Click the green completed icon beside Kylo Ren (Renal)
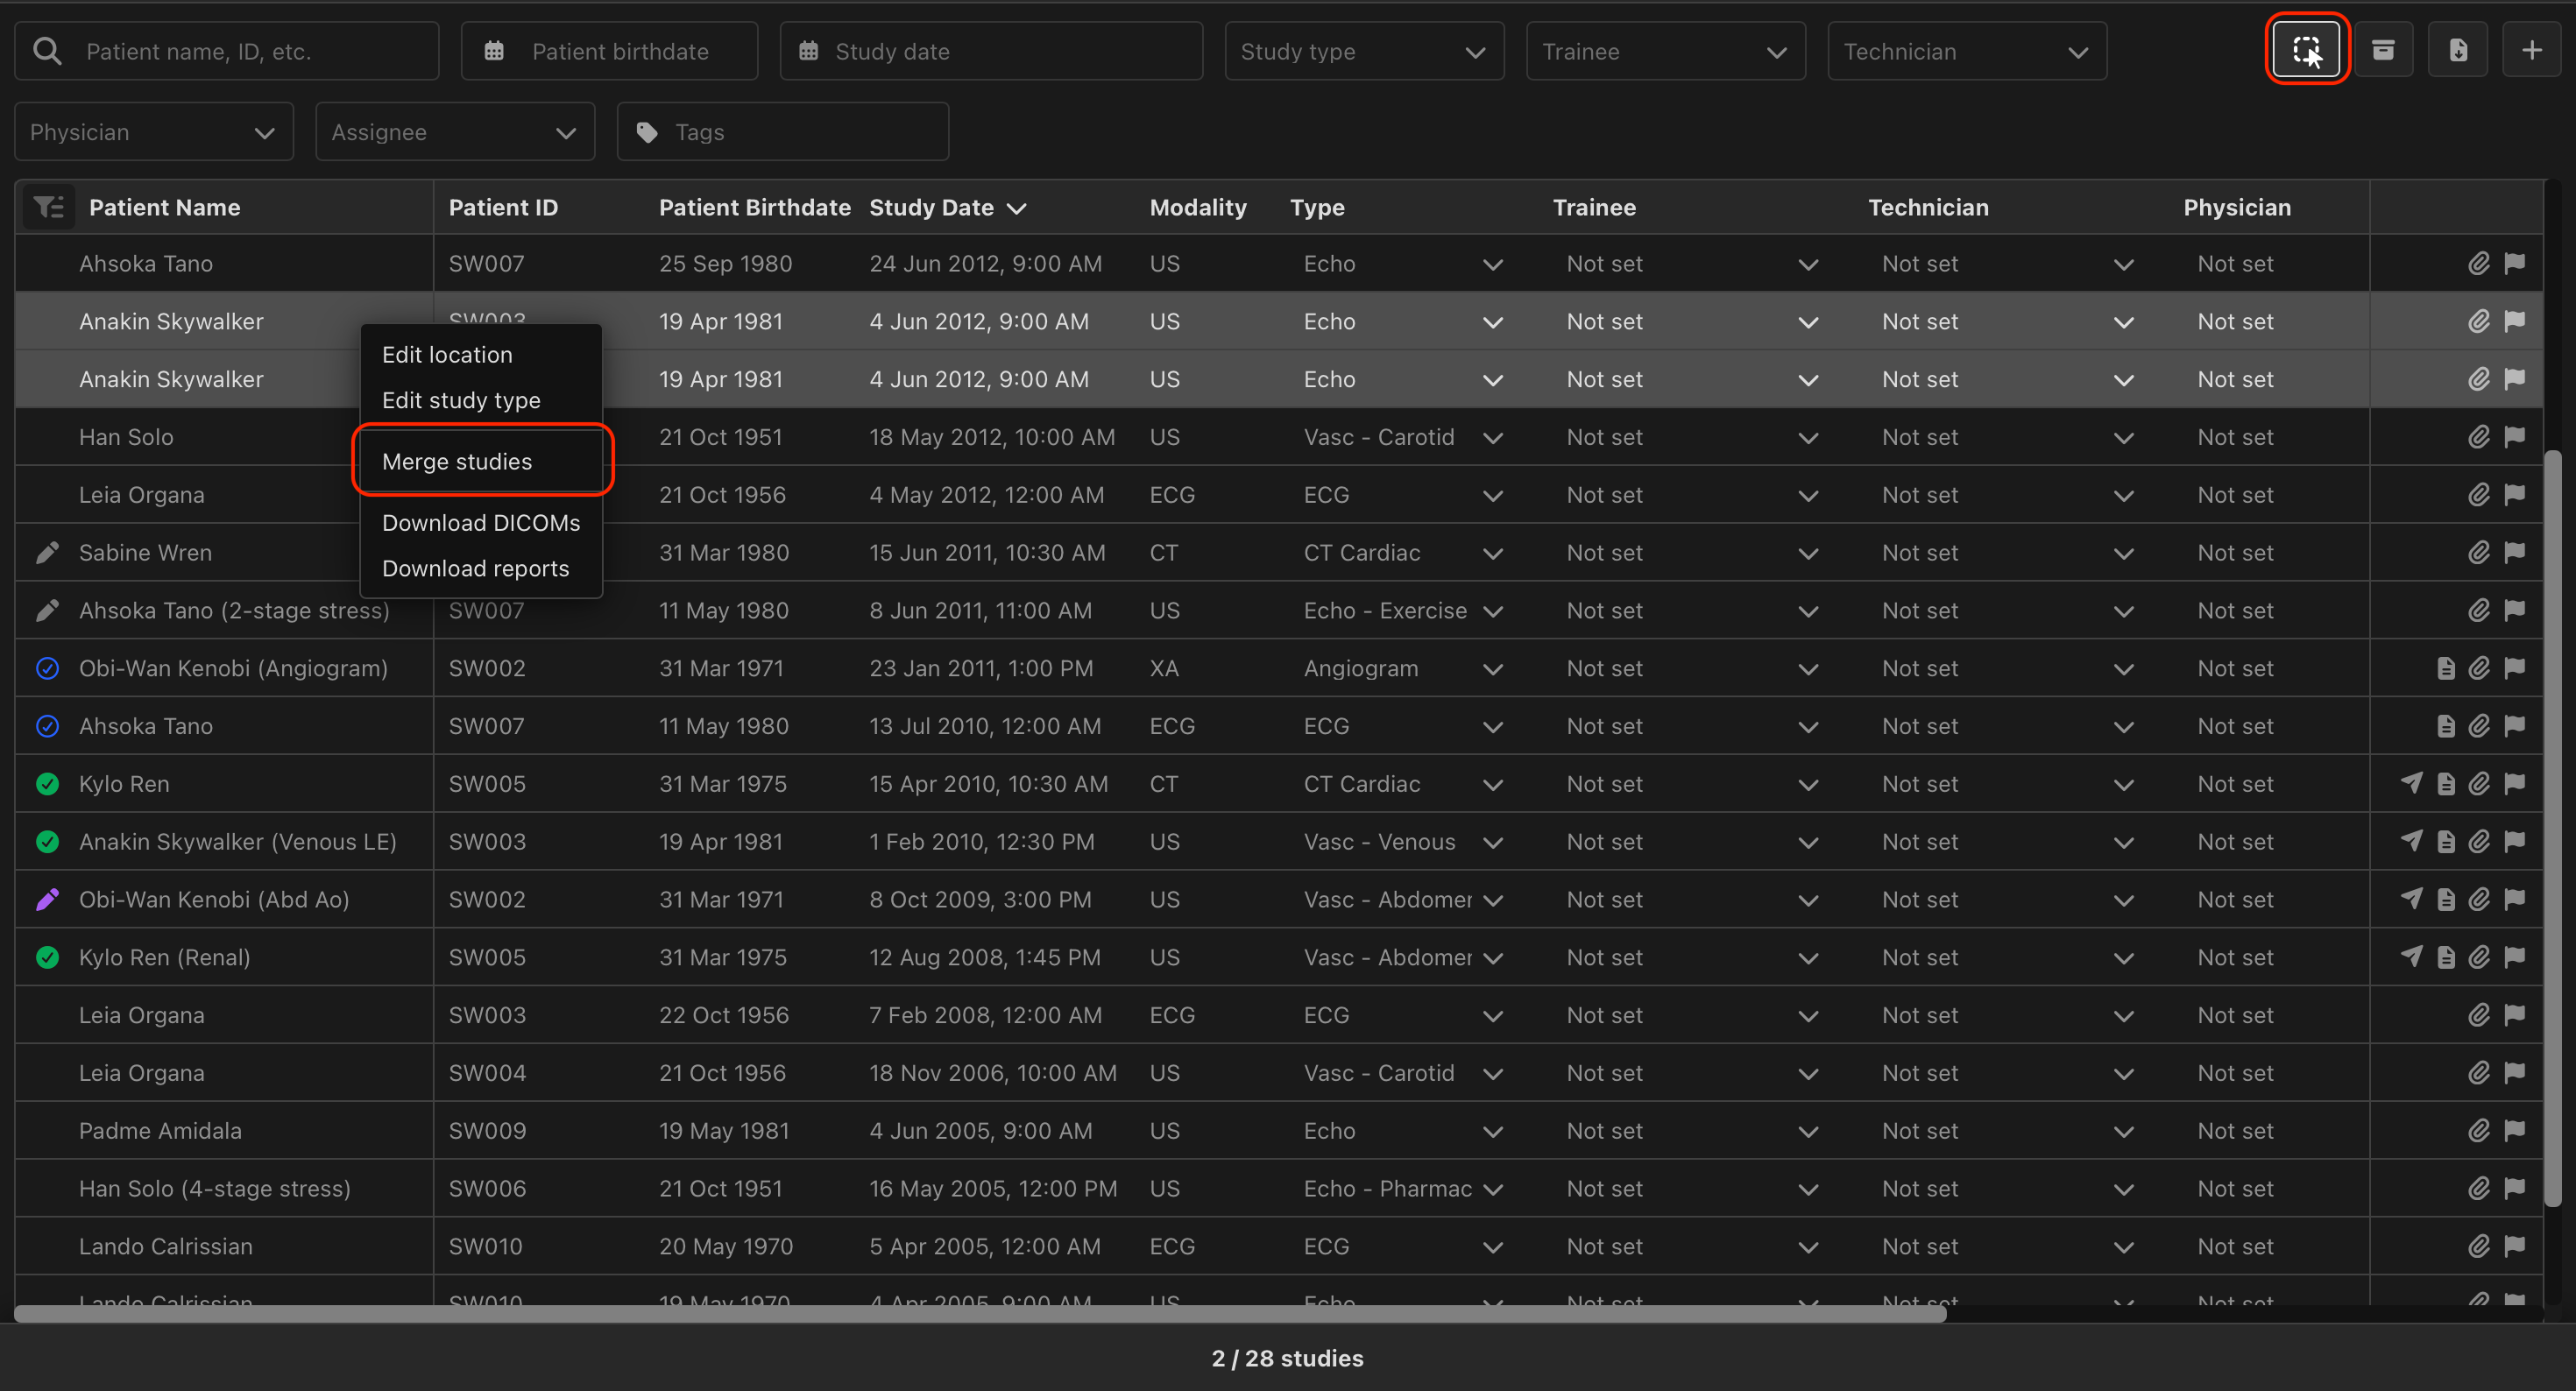 (47, 957)
